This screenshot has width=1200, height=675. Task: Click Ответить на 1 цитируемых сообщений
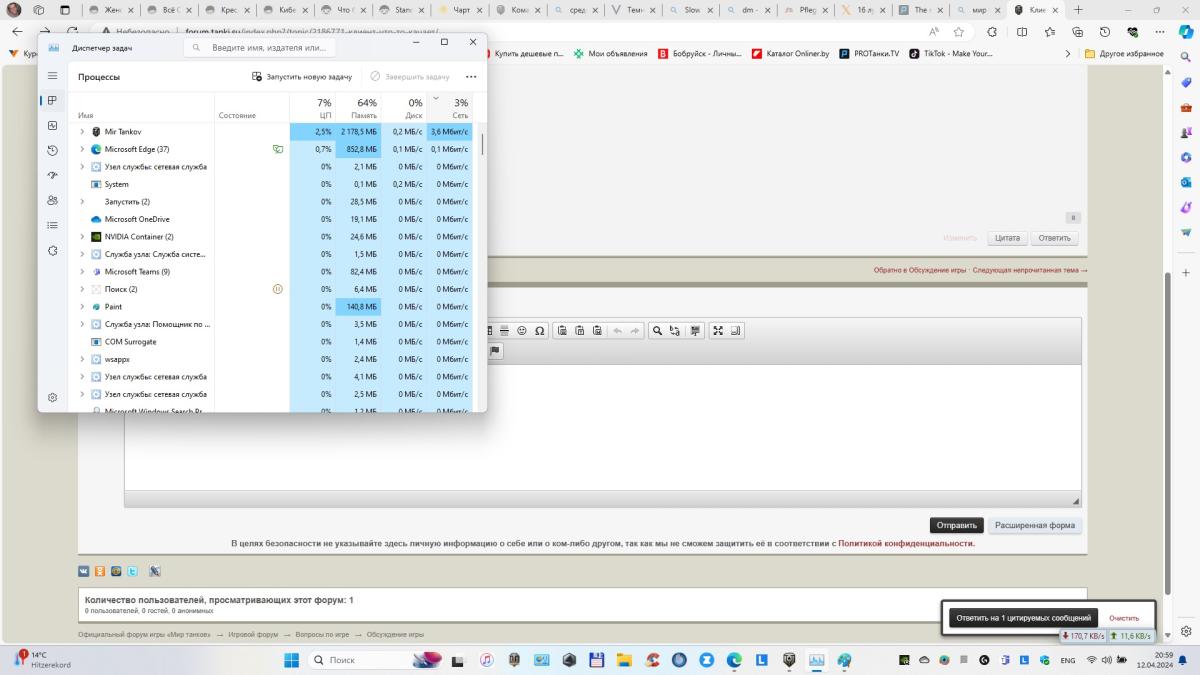pos(1023,618)
